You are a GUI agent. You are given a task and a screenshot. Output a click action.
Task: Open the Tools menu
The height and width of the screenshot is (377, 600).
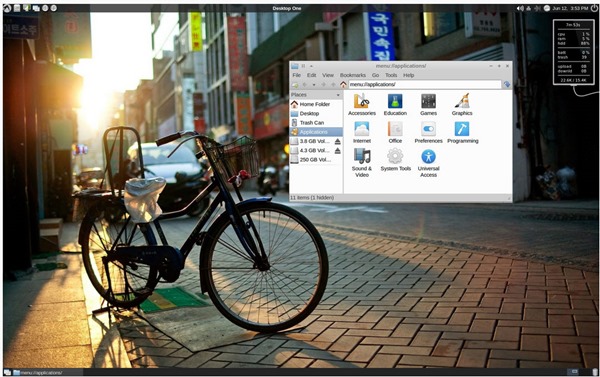tap(391, 75)
